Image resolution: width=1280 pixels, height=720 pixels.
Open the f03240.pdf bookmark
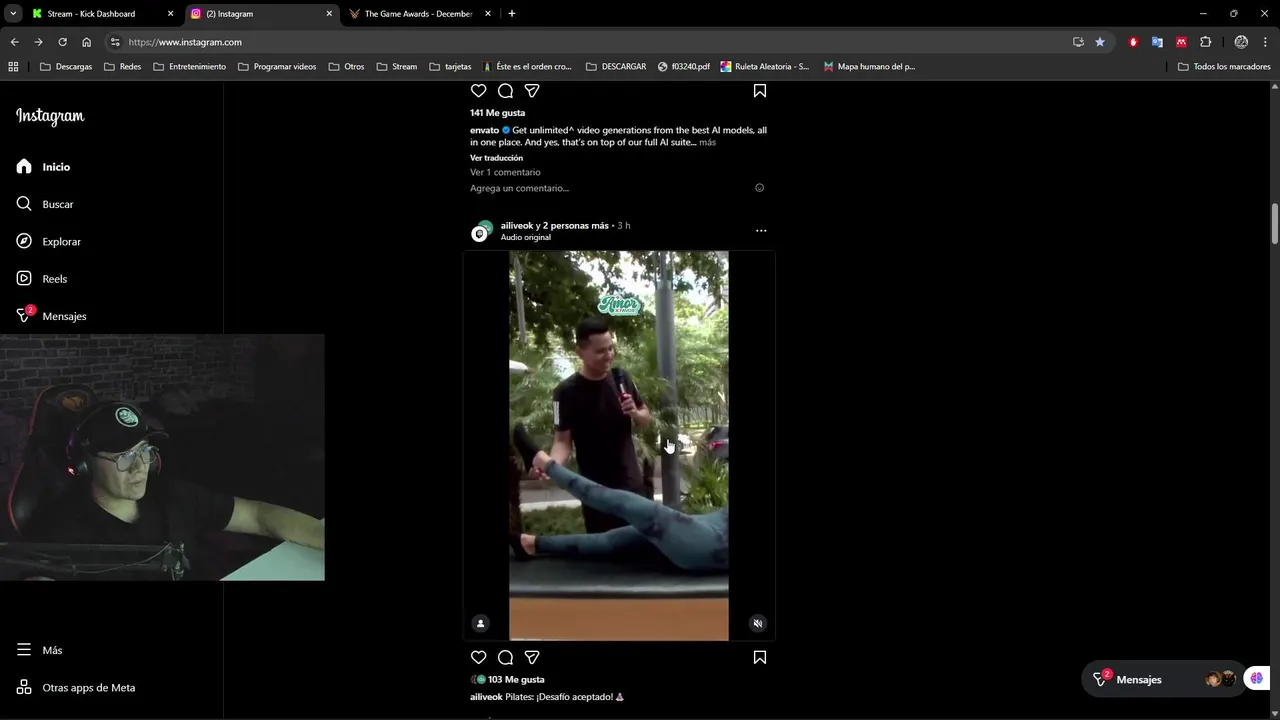pyautogui.click(x=684, y=67)
